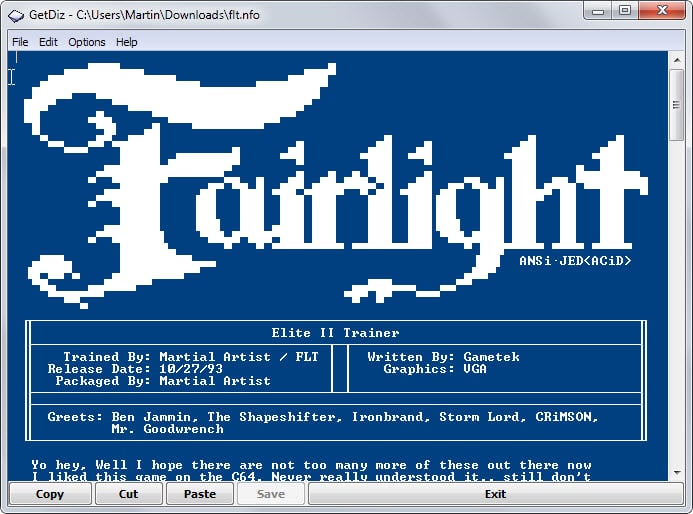Click the GetDiz app icon in title bar
The image size is (693, 514).
(x=15, y=12)
